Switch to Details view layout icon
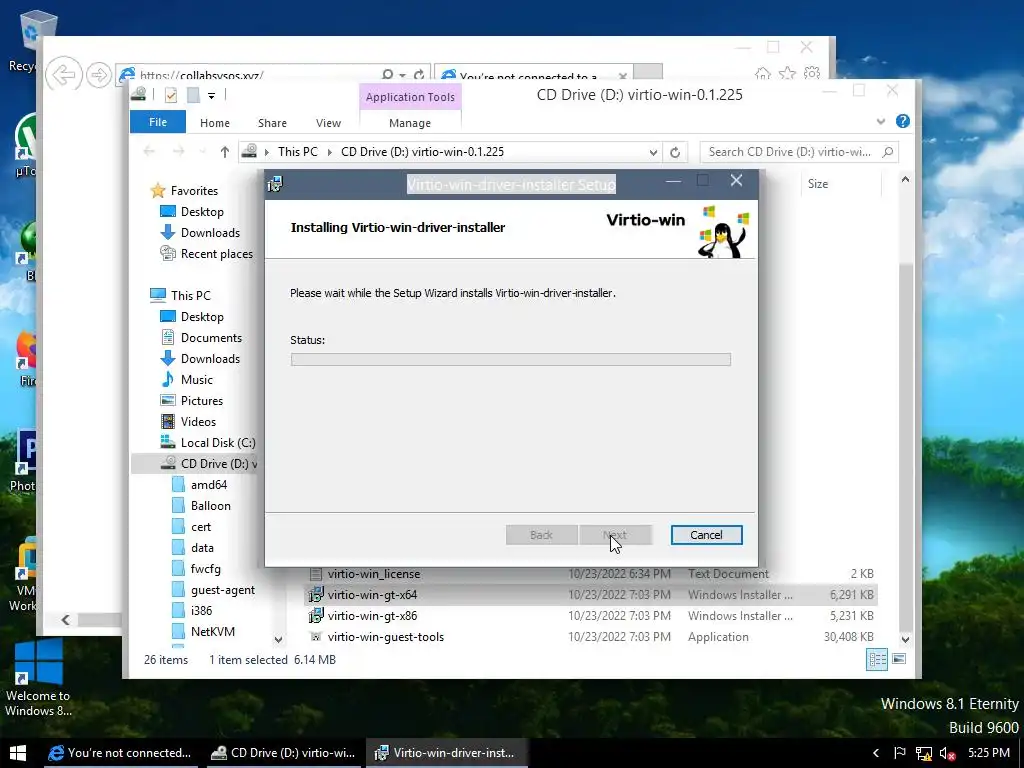Viewport: 1024px width, 768px height. (876, 660)
